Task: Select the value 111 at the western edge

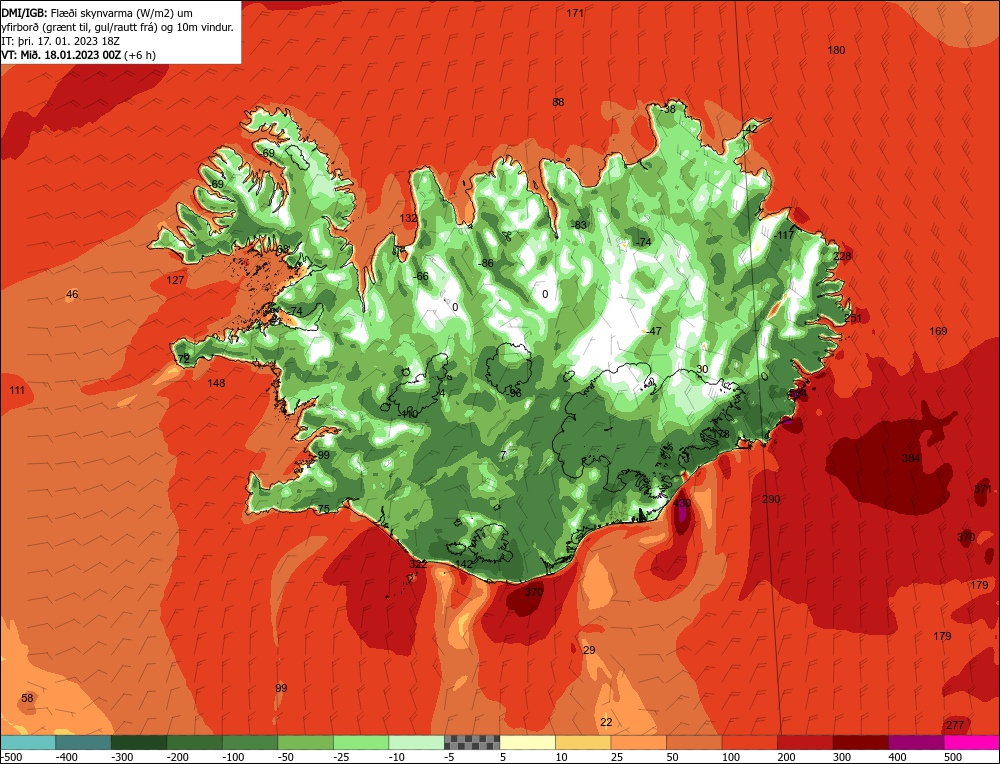Action: [17, 390]
